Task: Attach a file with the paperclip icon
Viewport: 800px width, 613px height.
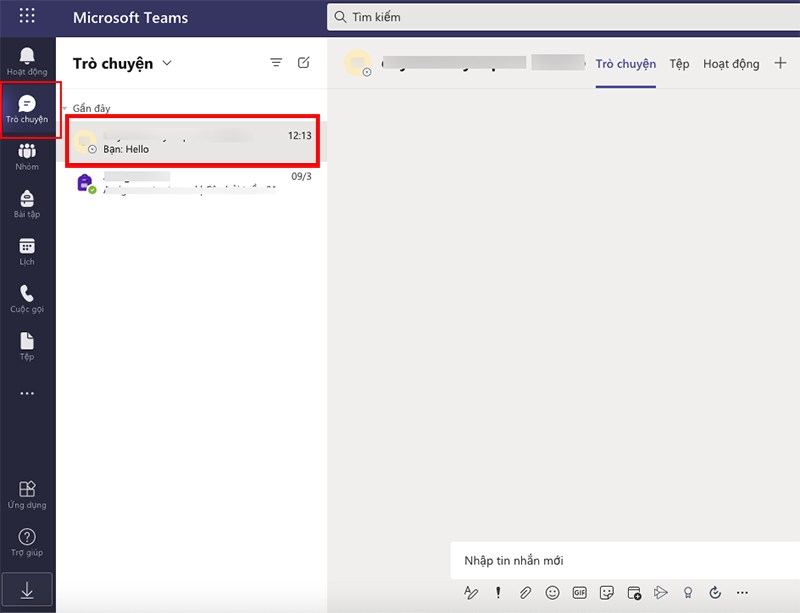Action: point(525,591)
